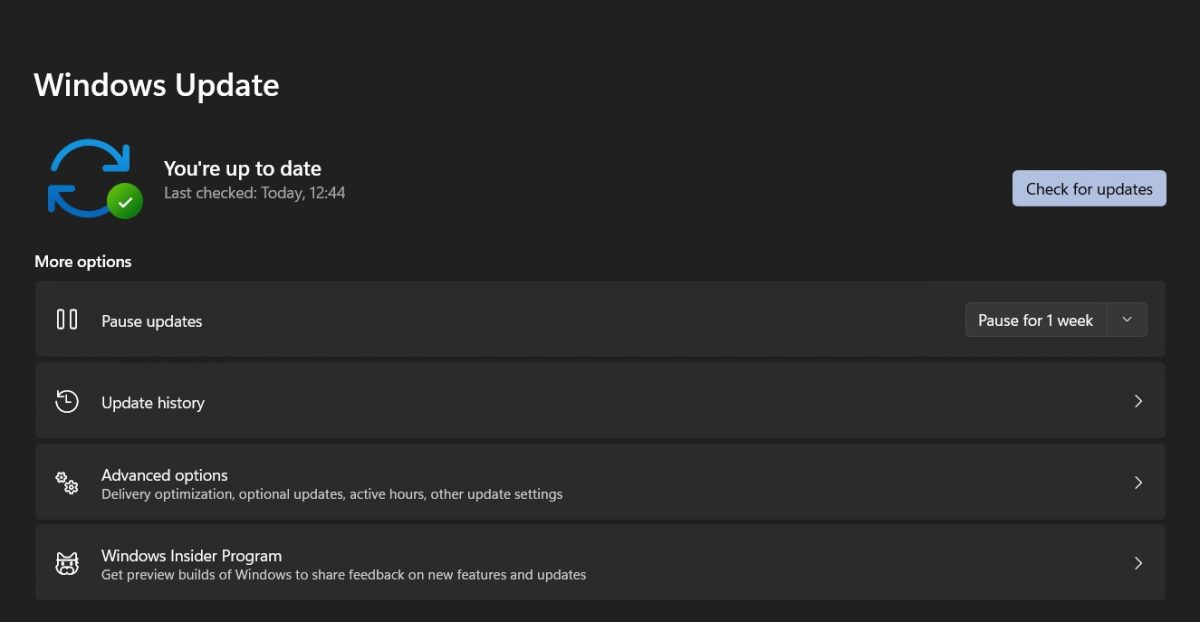
Task: Open Advanced options settings
Action: [164, 474]
